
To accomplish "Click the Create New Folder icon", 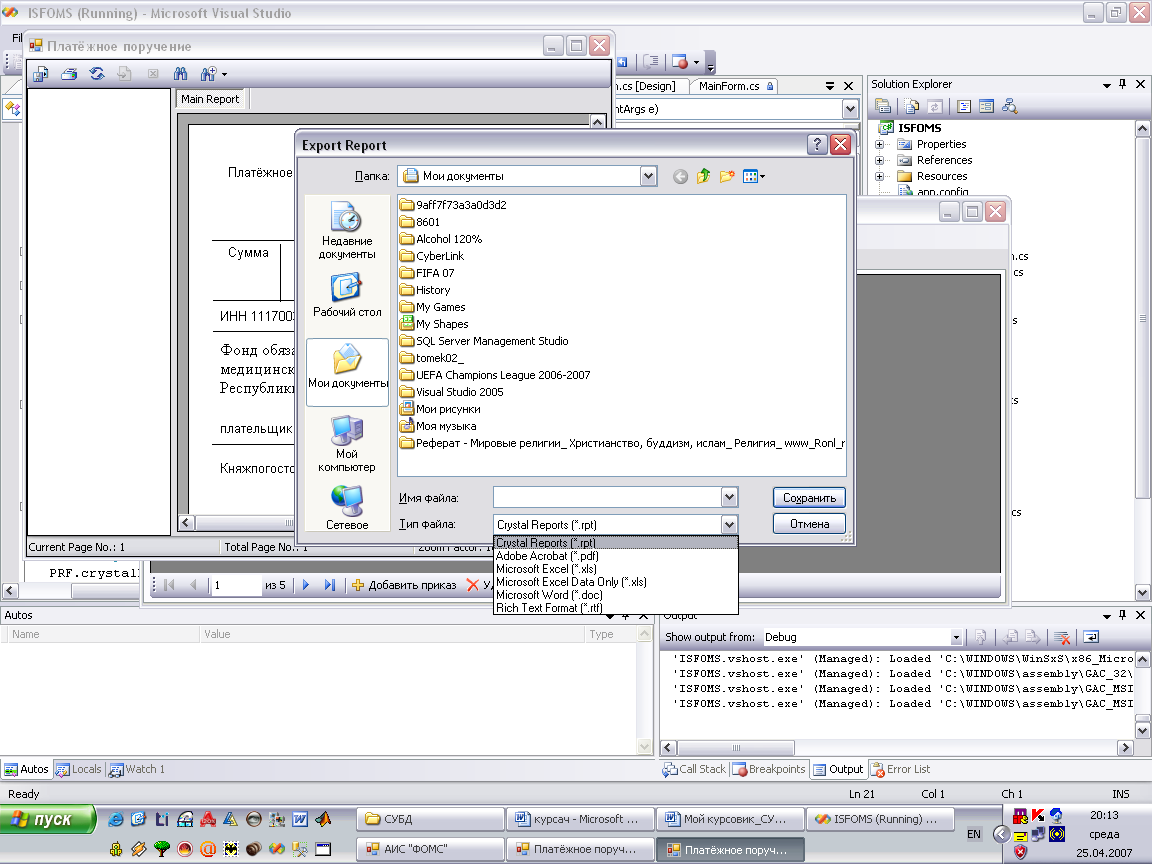I will click(x=727, y=176).
